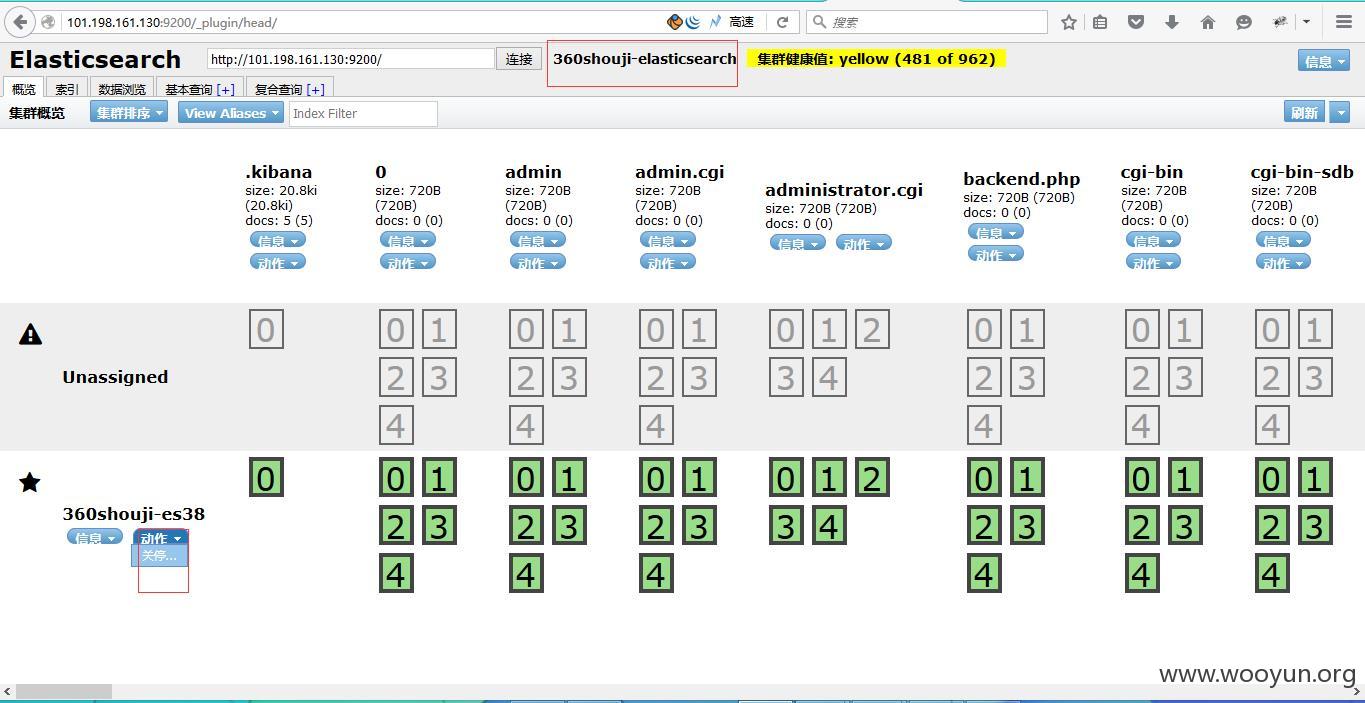The width and height of the screenshot is (1365, 703).
Task: Click assigned shard 0 of .kibana index
Action: 266,478
